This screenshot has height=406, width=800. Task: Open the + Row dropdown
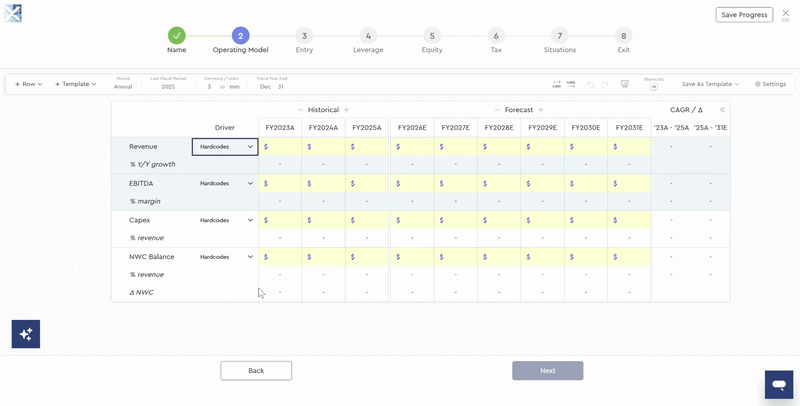29,84
